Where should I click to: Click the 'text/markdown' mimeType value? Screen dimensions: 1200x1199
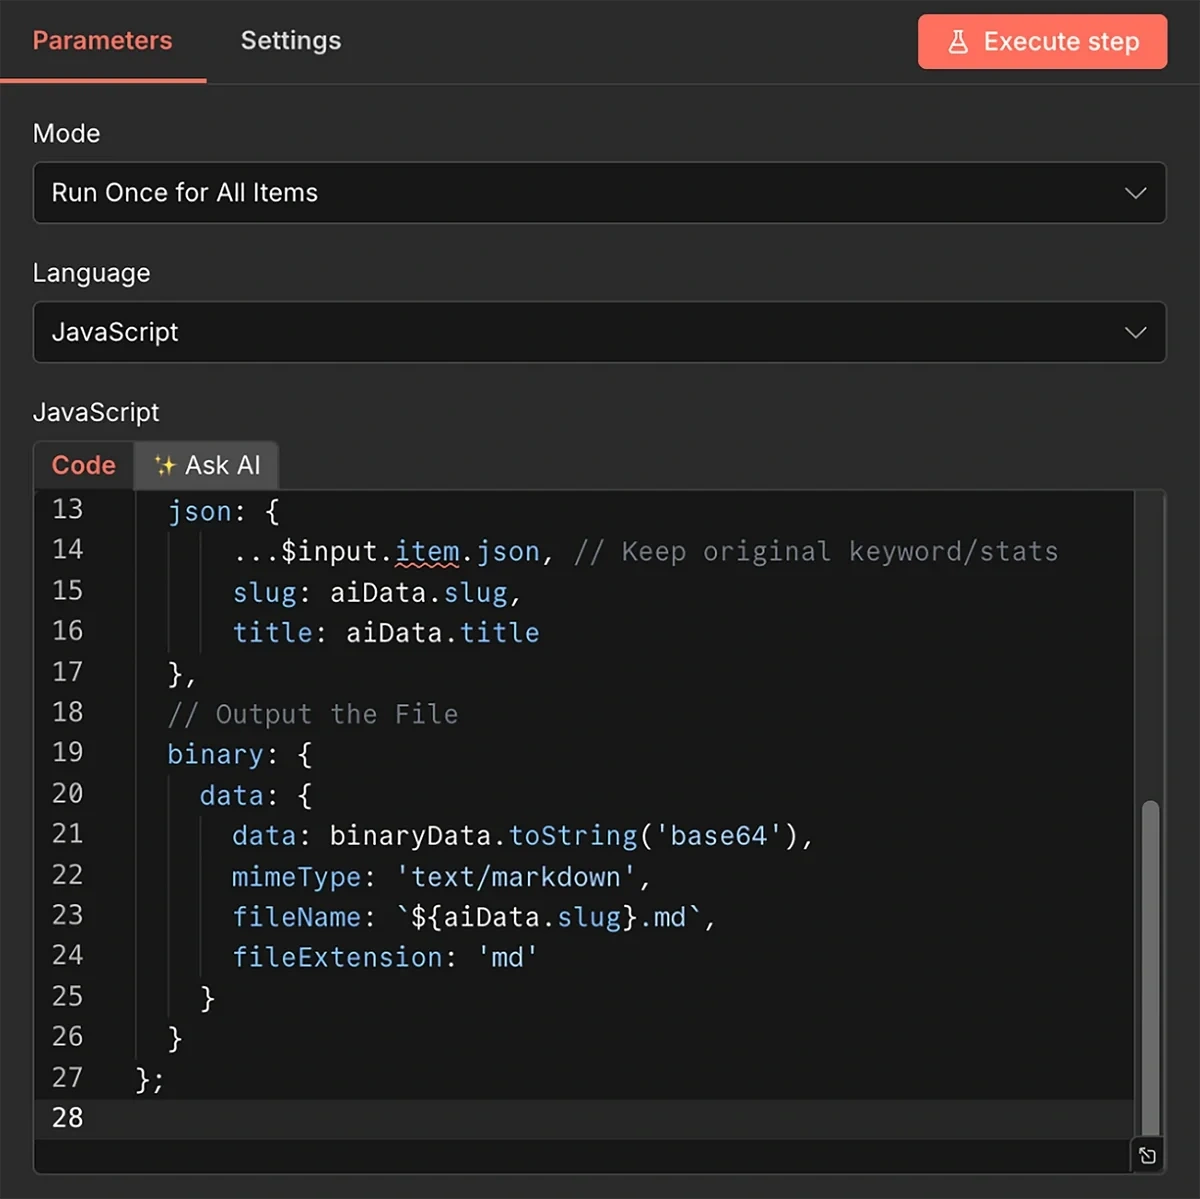click(x=520, y=876)
